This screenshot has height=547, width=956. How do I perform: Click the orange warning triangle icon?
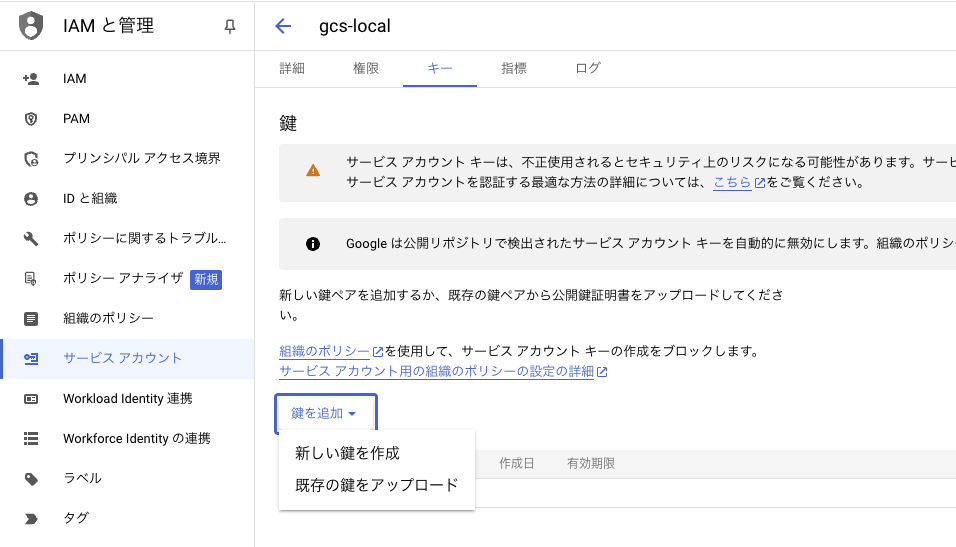[313, 171]
